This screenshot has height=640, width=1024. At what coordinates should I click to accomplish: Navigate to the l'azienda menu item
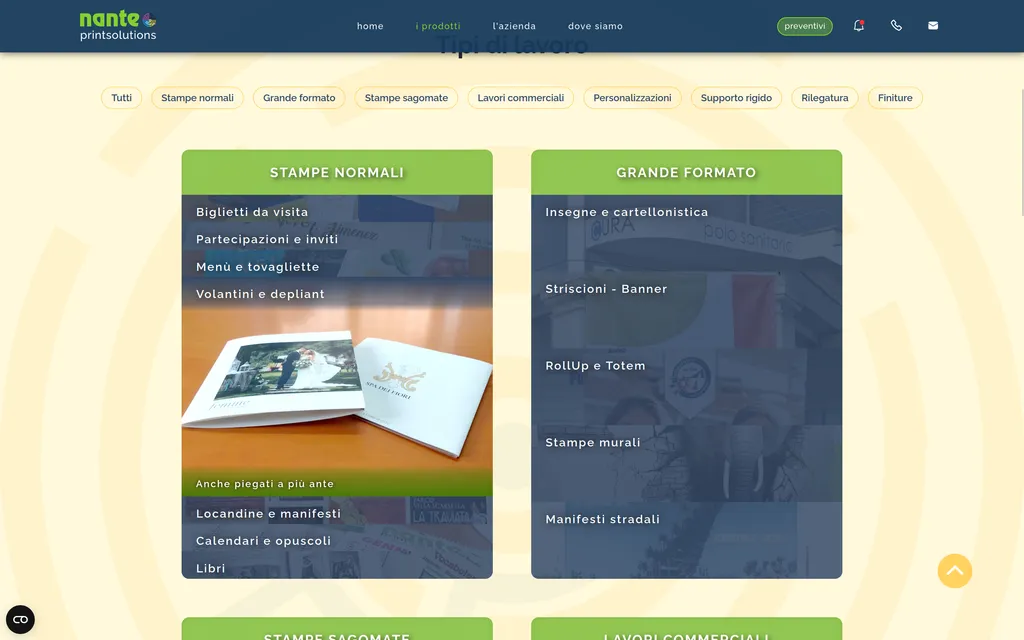(x=514, y=26)
